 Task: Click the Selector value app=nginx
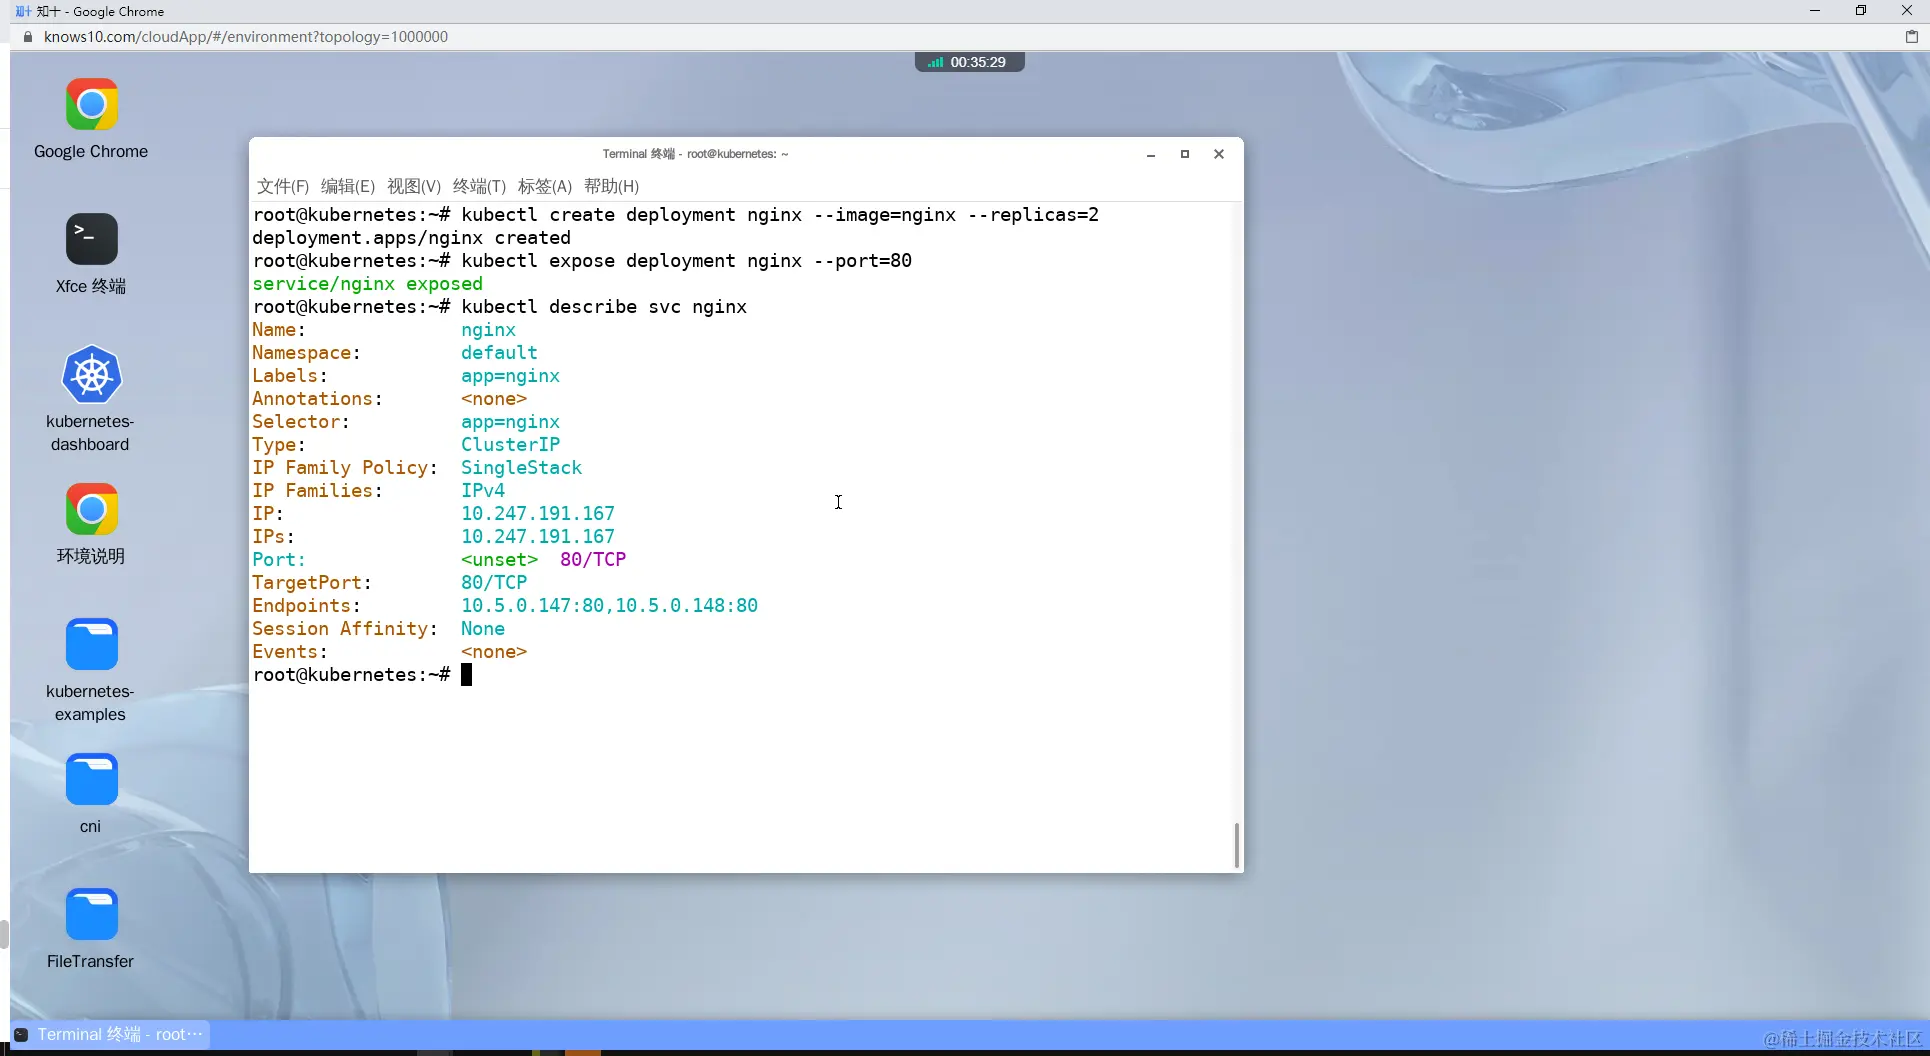[510, 422]
